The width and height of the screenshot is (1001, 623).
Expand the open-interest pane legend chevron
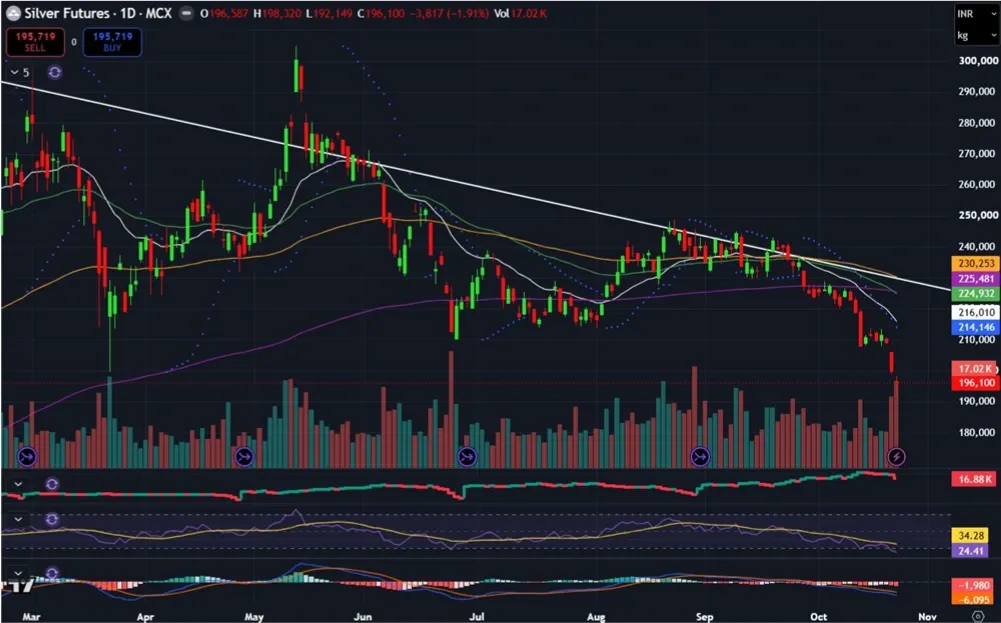18,484
